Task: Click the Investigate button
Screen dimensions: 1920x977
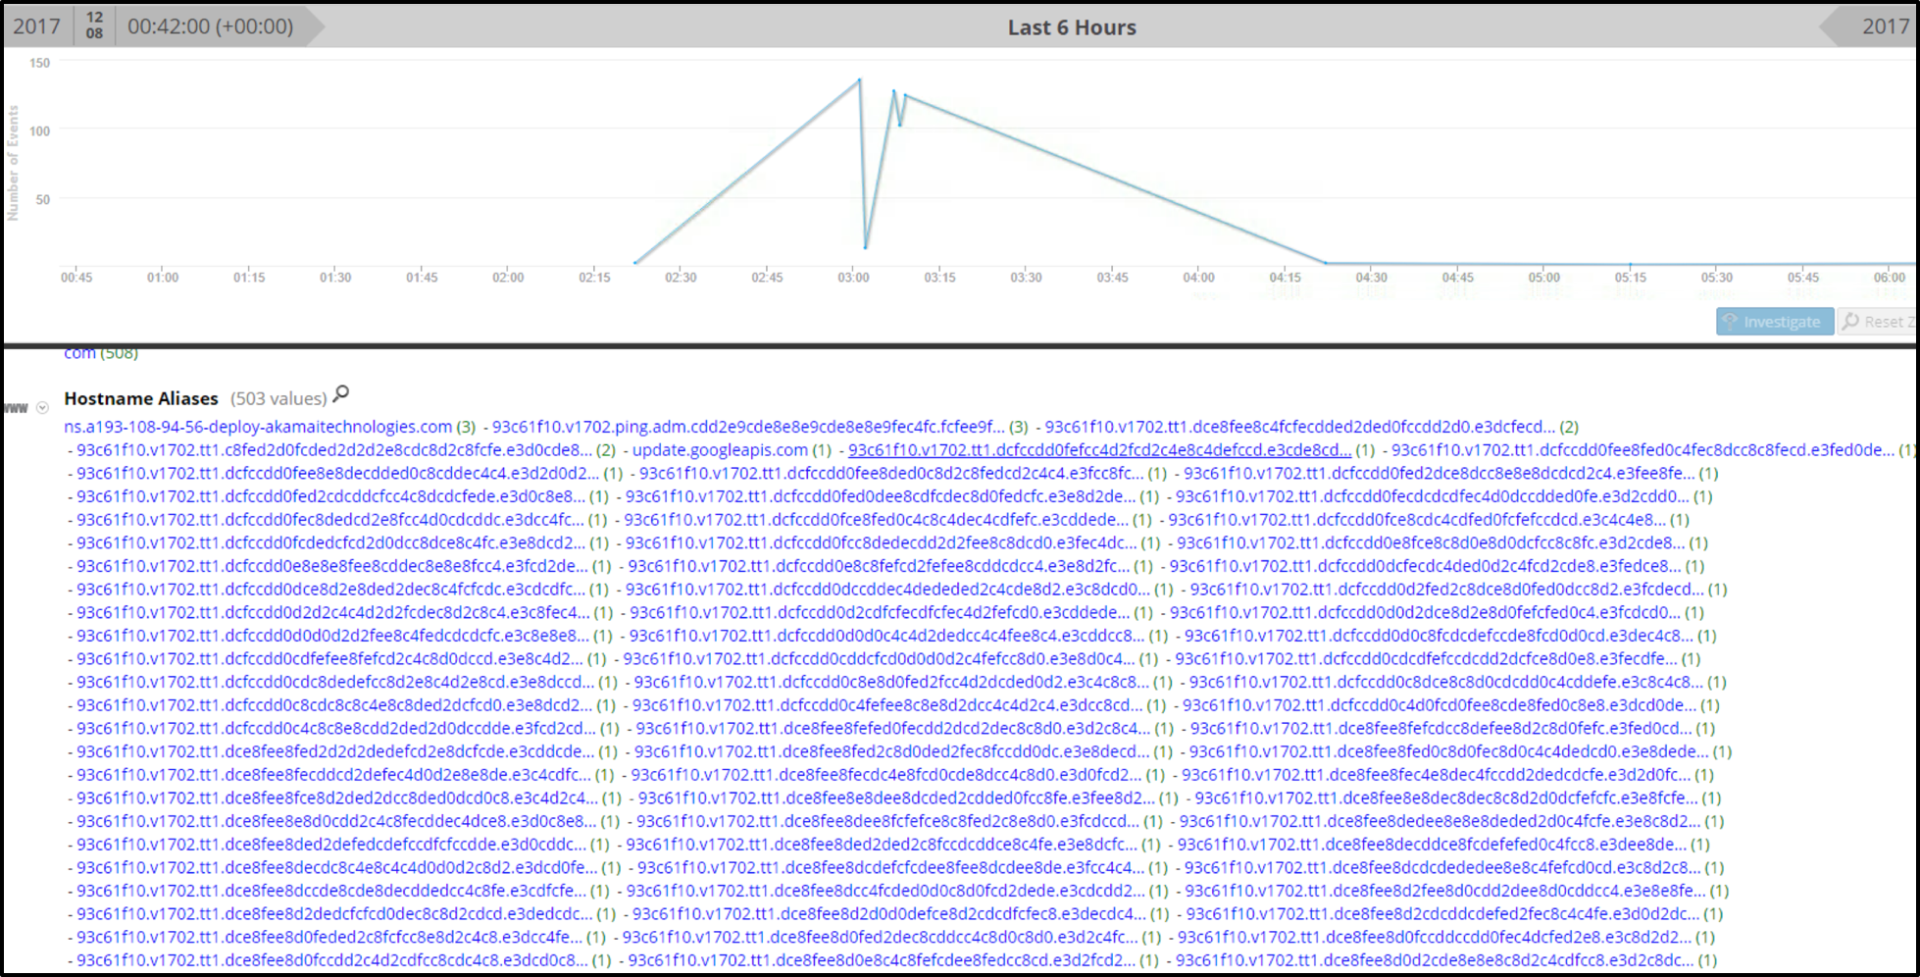Action: (x=1775, y=321)
